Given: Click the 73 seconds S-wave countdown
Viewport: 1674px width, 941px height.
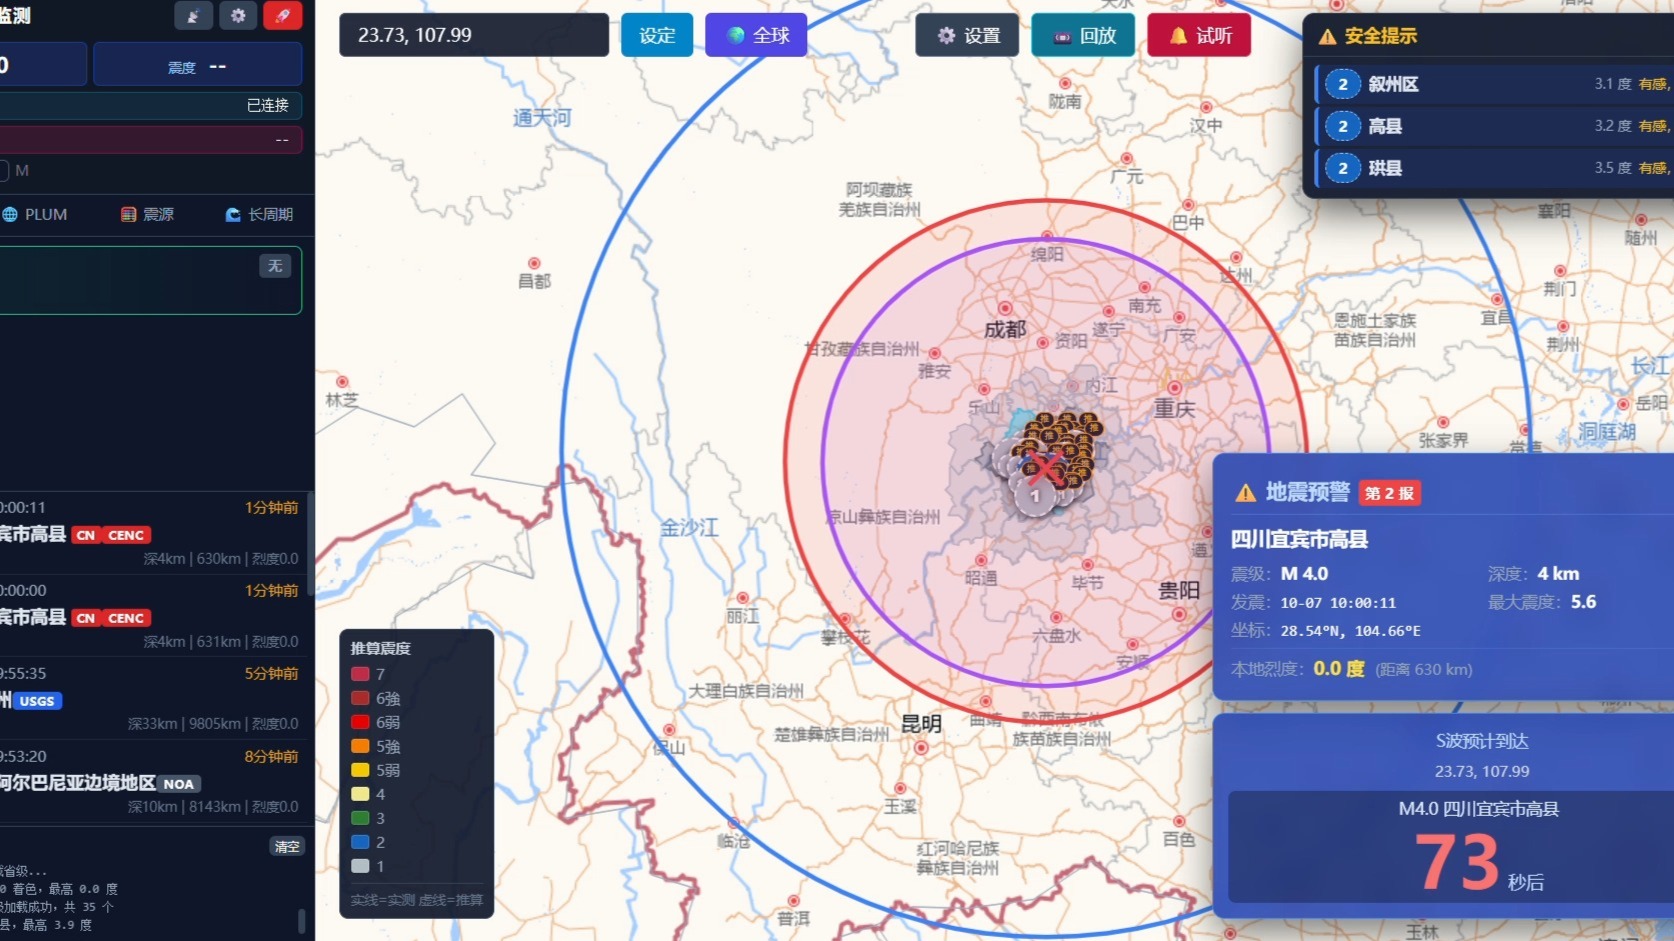Looking at the screenshot, I should click(1457, 862).
